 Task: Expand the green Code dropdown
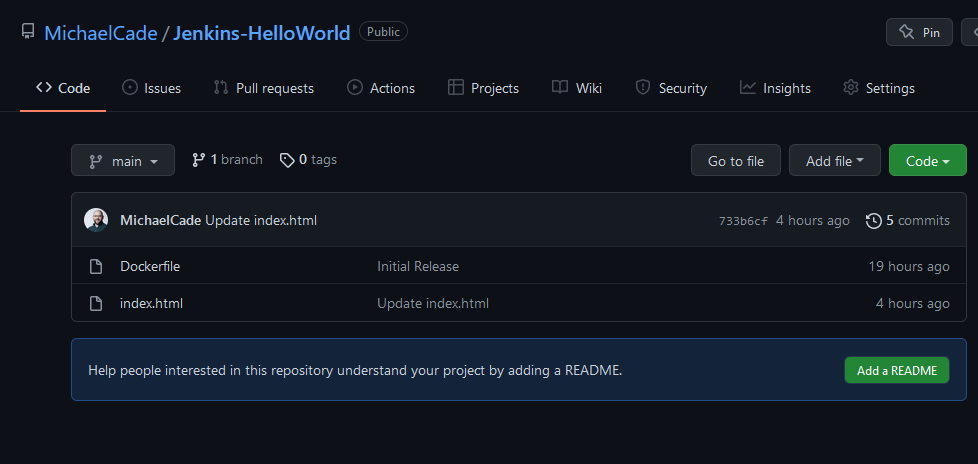(x=927, y=160)
